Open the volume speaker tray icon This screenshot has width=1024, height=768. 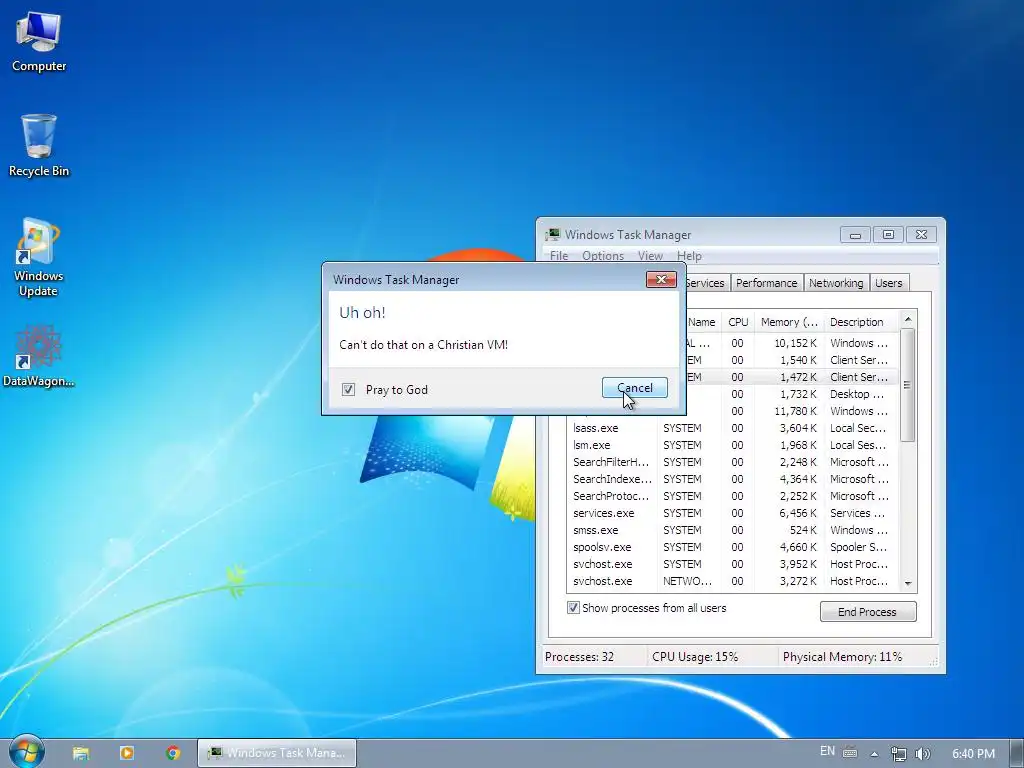[922, 754]
